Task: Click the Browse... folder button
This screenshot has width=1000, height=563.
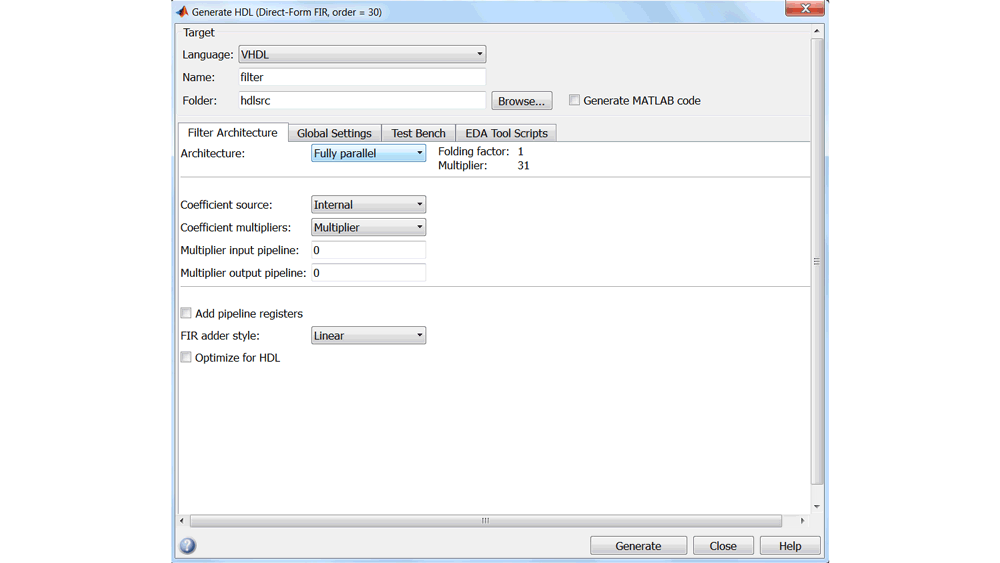Action: click(521, 101)
